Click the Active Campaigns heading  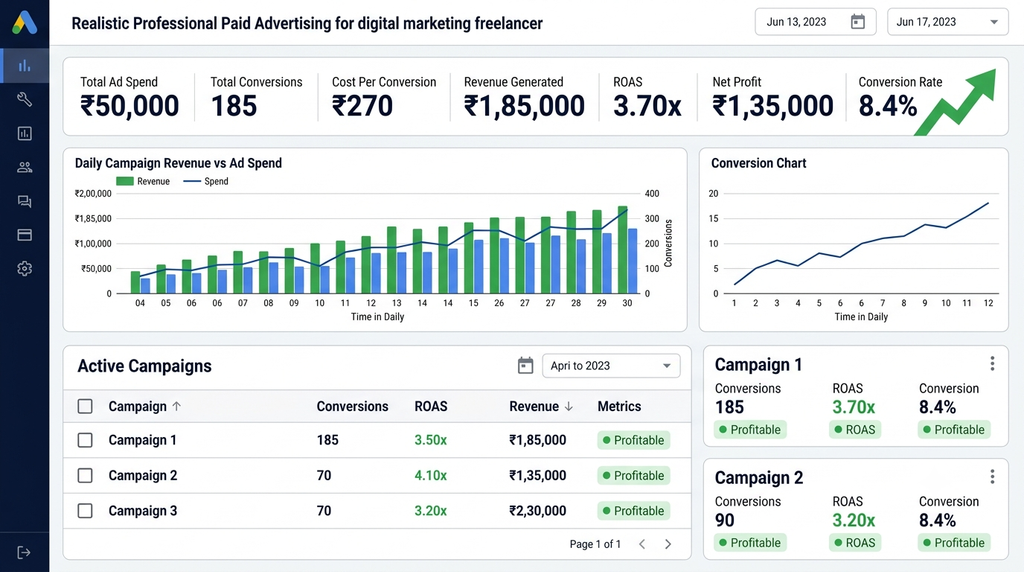[144, 366]
